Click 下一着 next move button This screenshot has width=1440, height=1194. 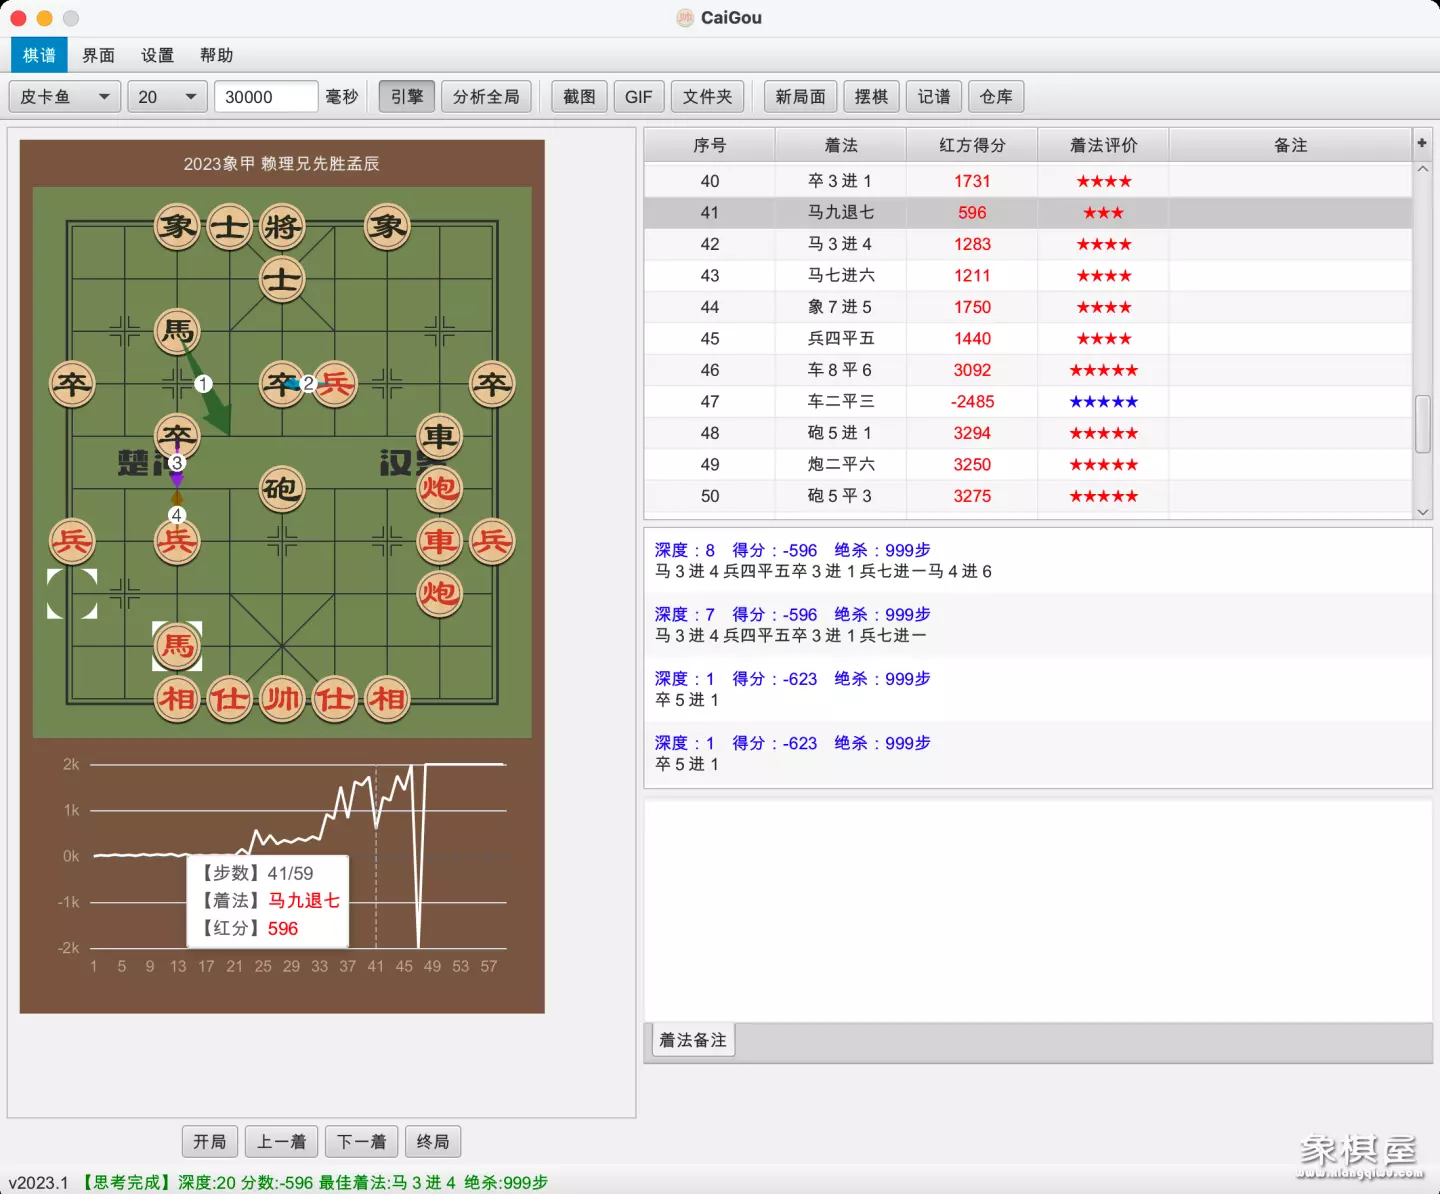tap(361, 1141)
